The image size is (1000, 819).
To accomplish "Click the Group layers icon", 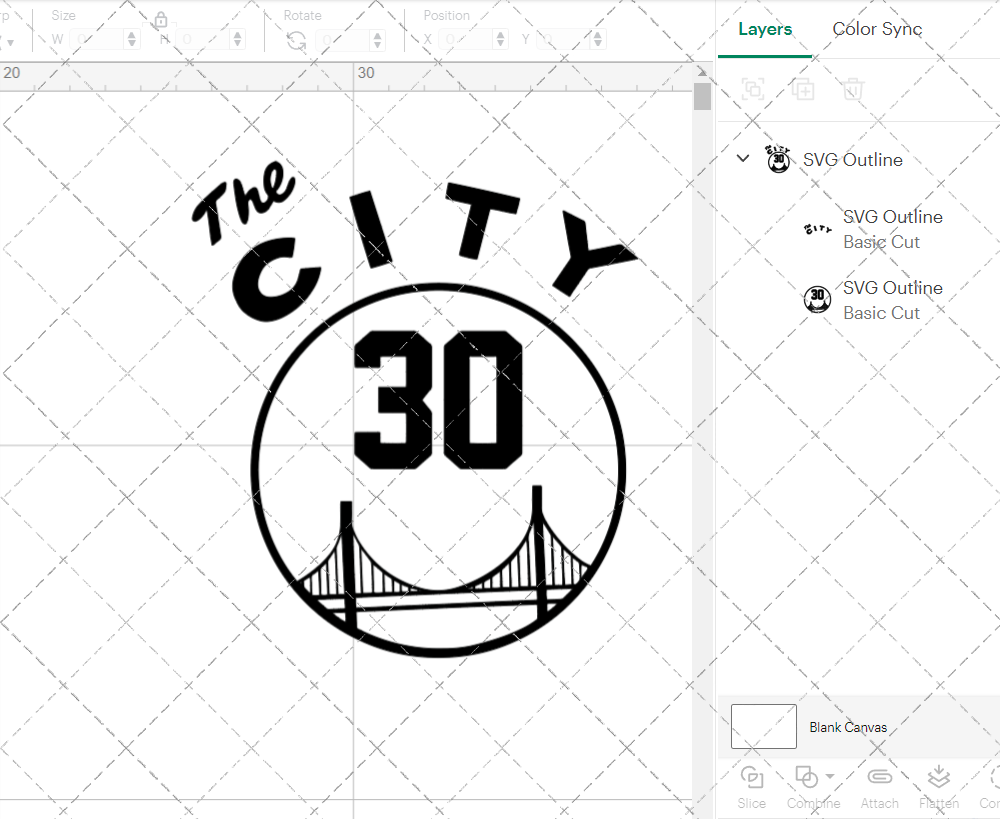I will (x=752, y=89).
